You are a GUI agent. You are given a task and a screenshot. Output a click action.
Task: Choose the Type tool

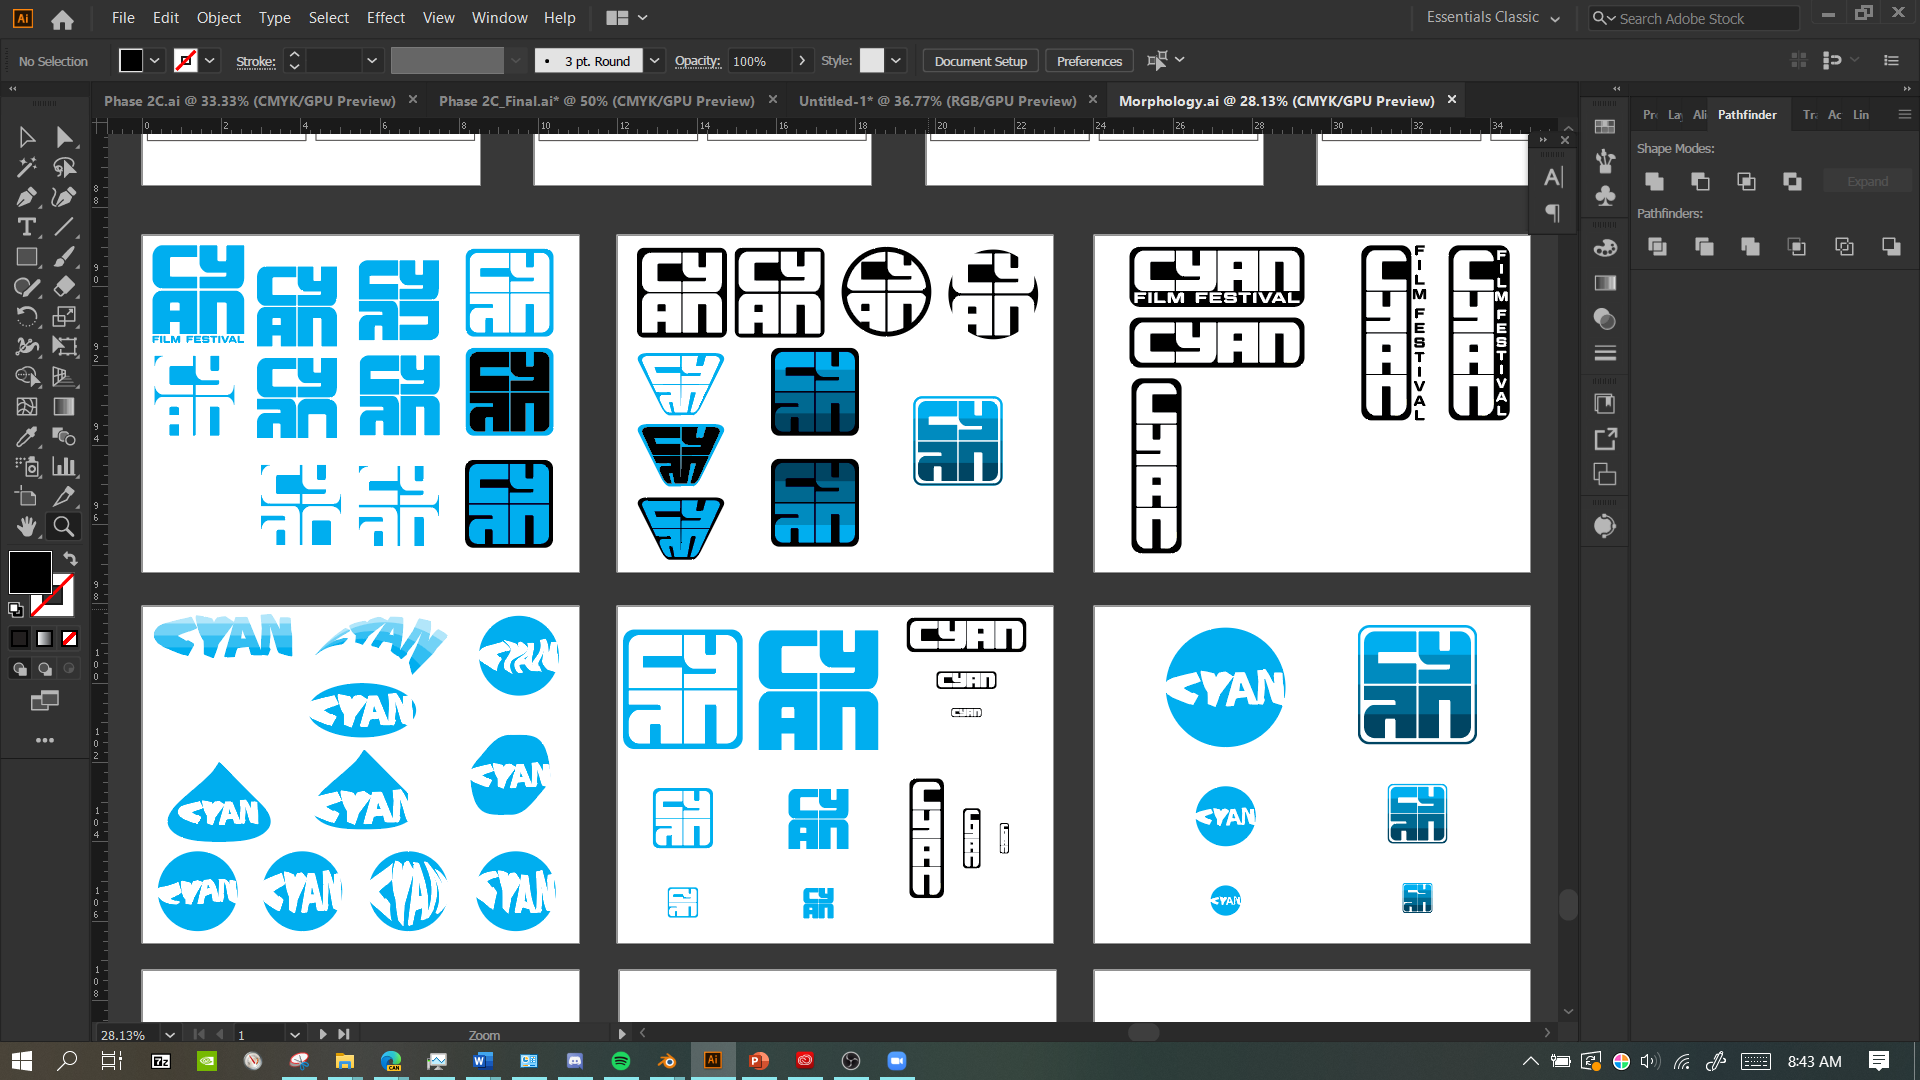click(27, 227)
